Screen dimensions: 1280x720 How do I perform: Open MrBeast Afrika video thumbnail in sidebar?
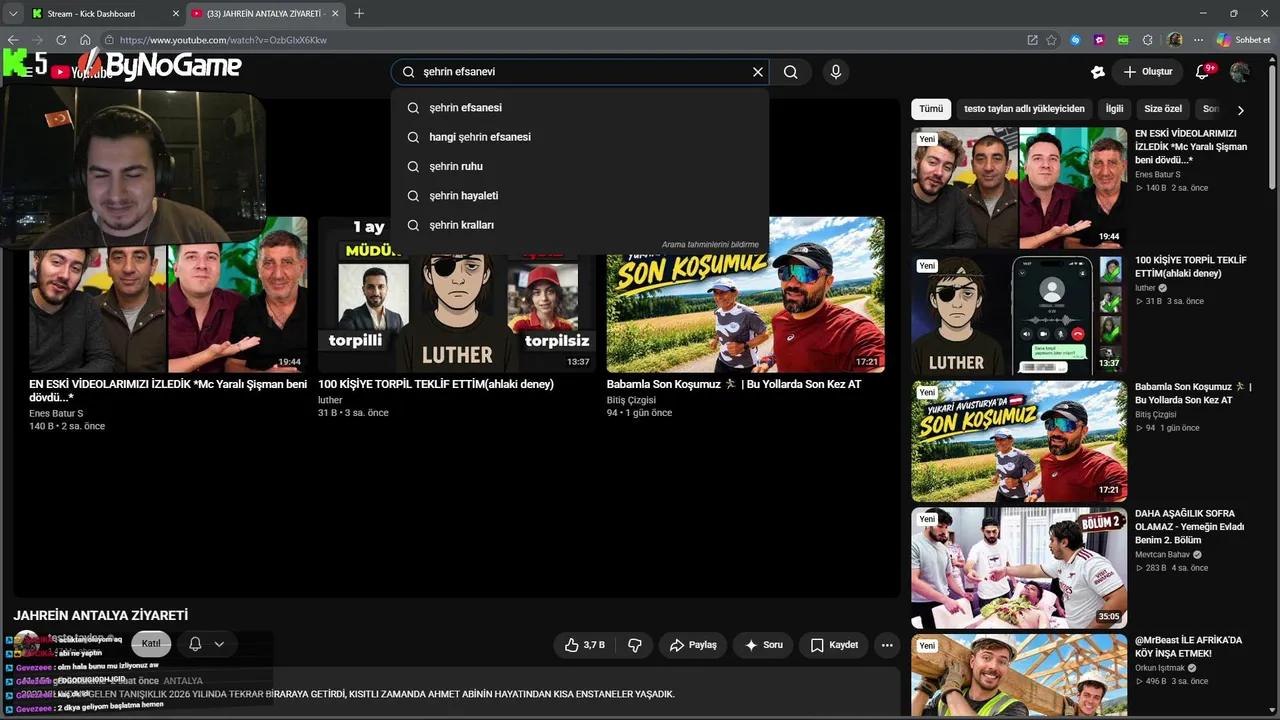tap(1019, 677)
